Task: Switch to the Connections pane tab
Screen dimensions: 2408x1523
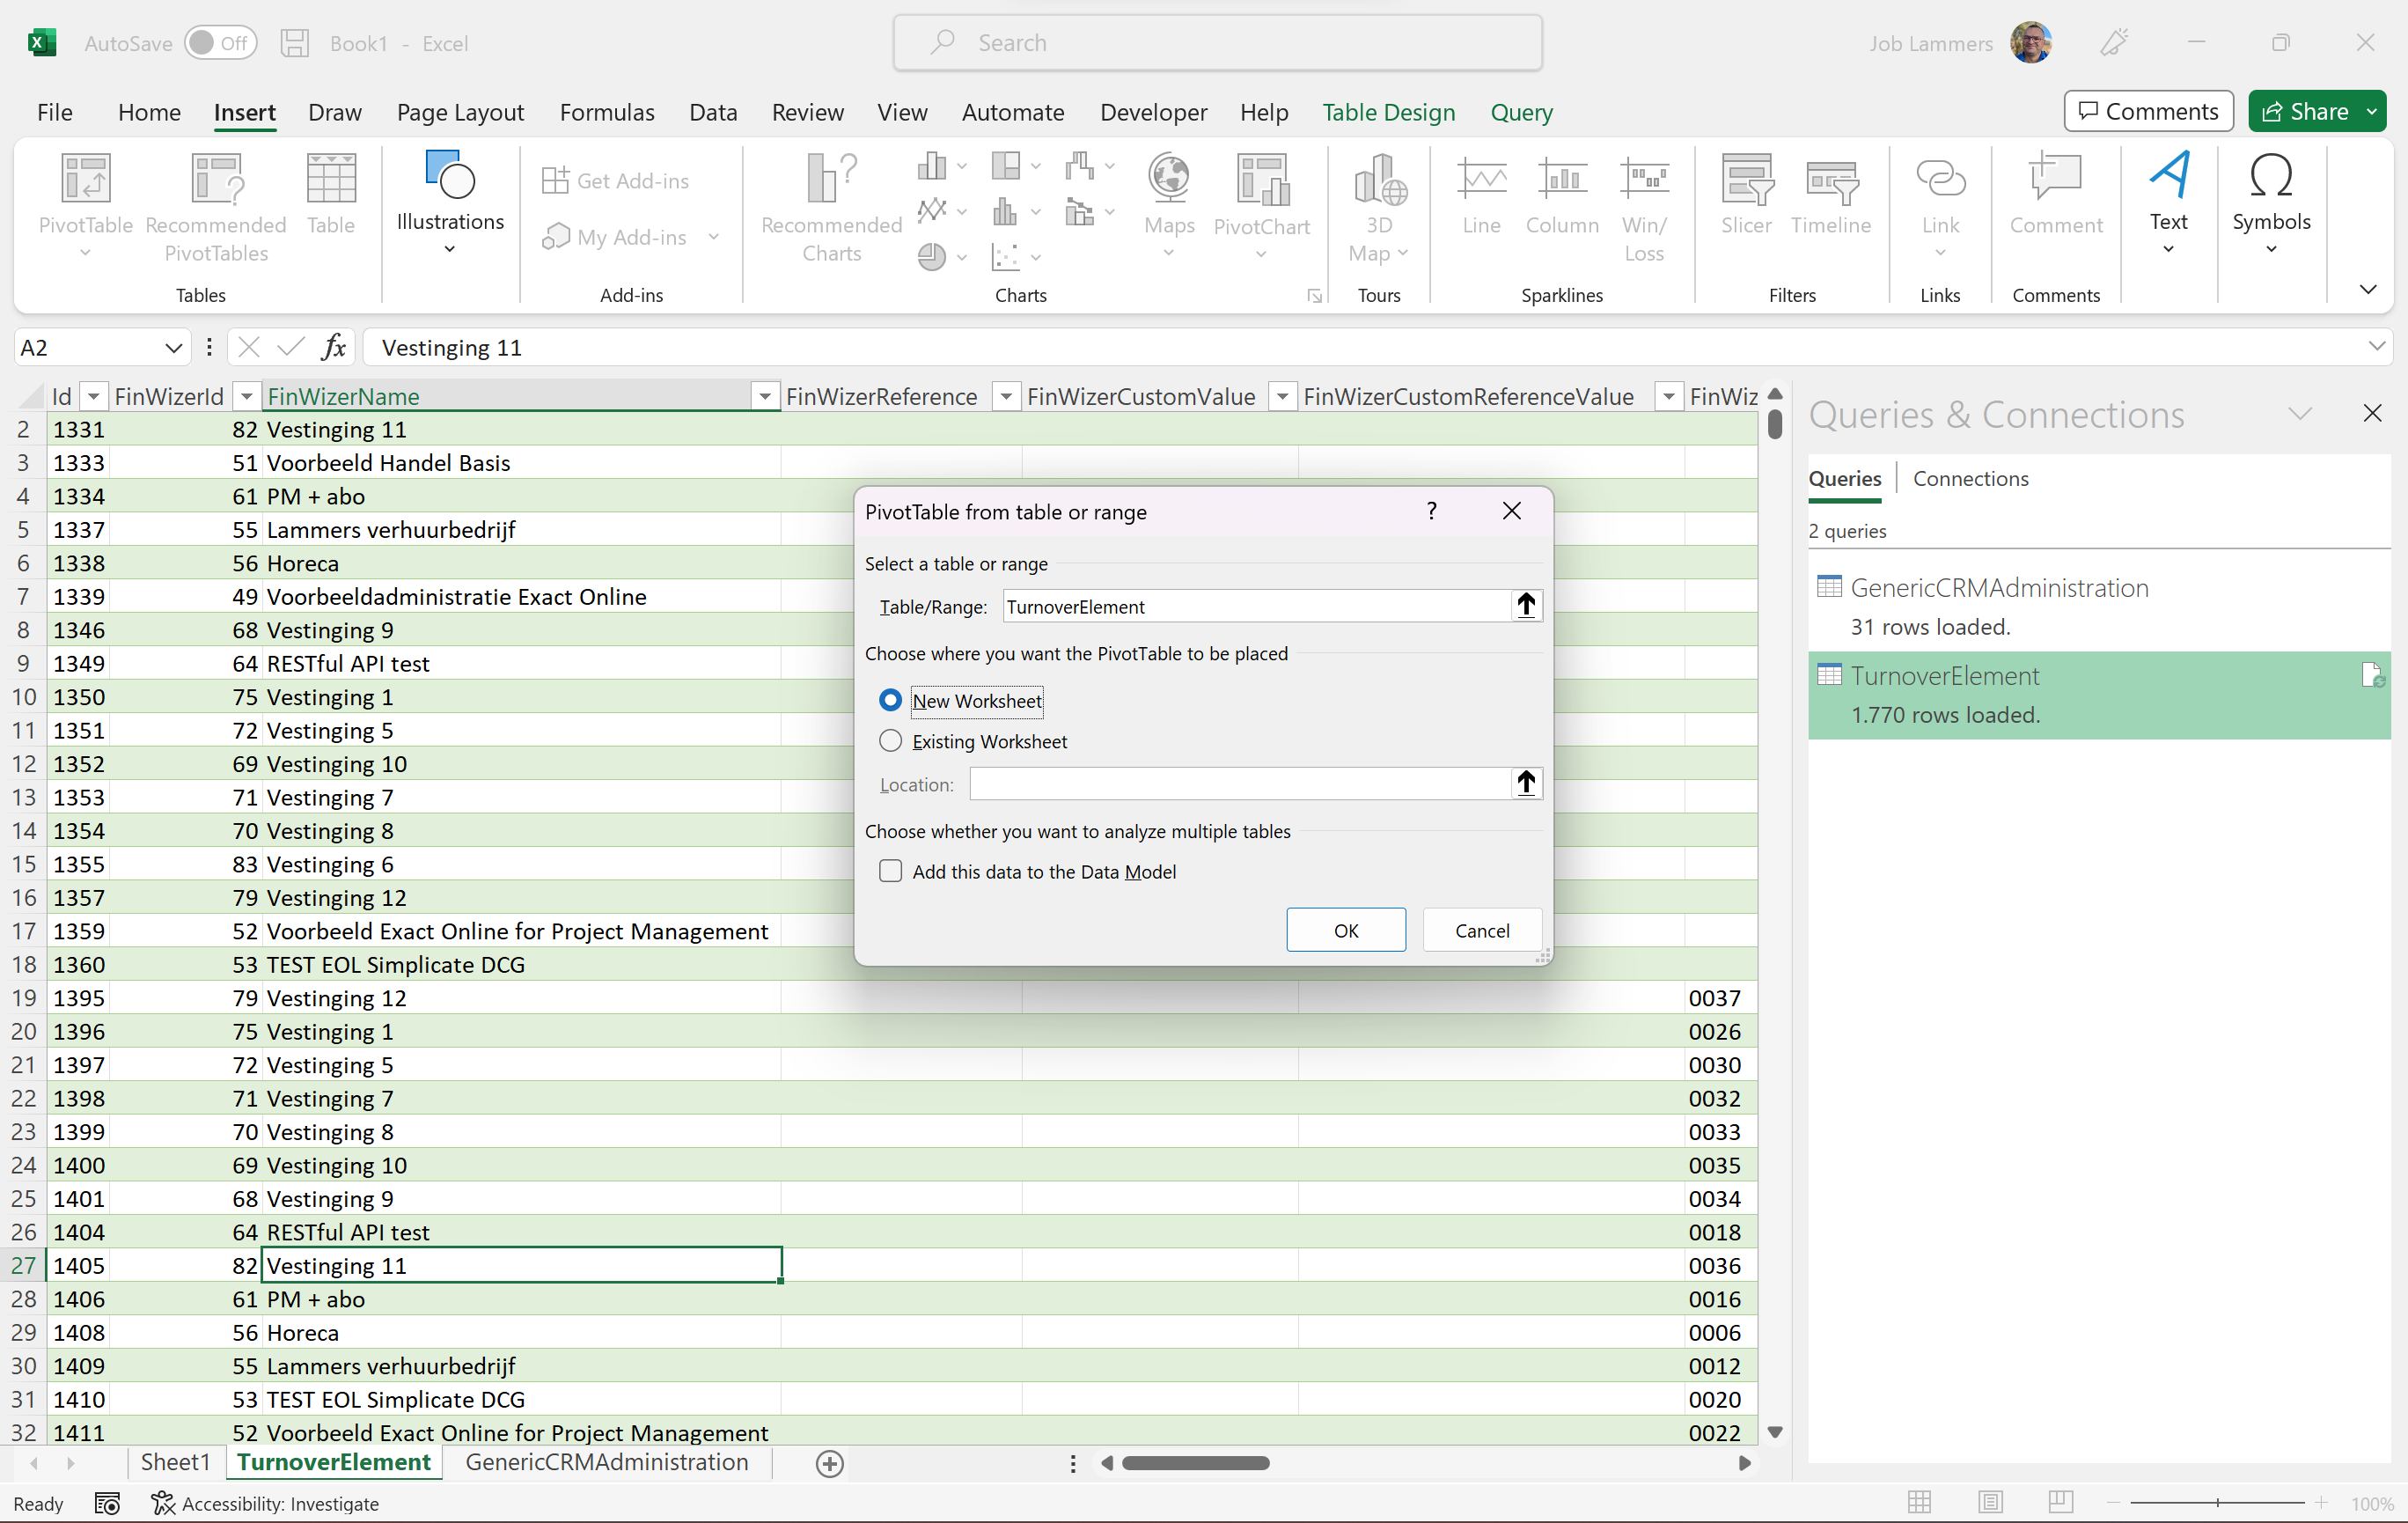Action: point(1969,478)
